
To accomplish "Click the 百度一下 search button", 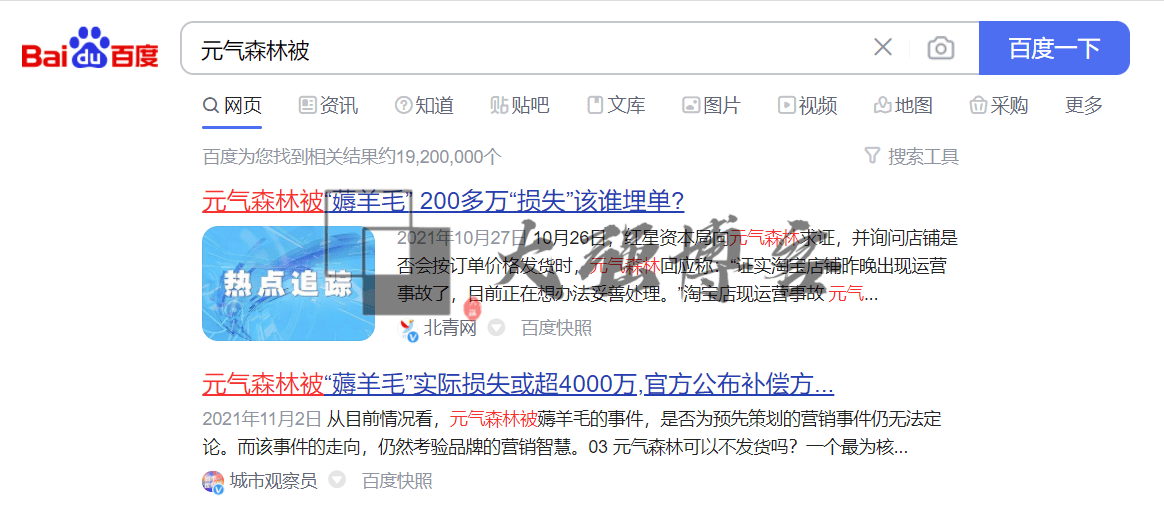I will [x=1054, y=48].
